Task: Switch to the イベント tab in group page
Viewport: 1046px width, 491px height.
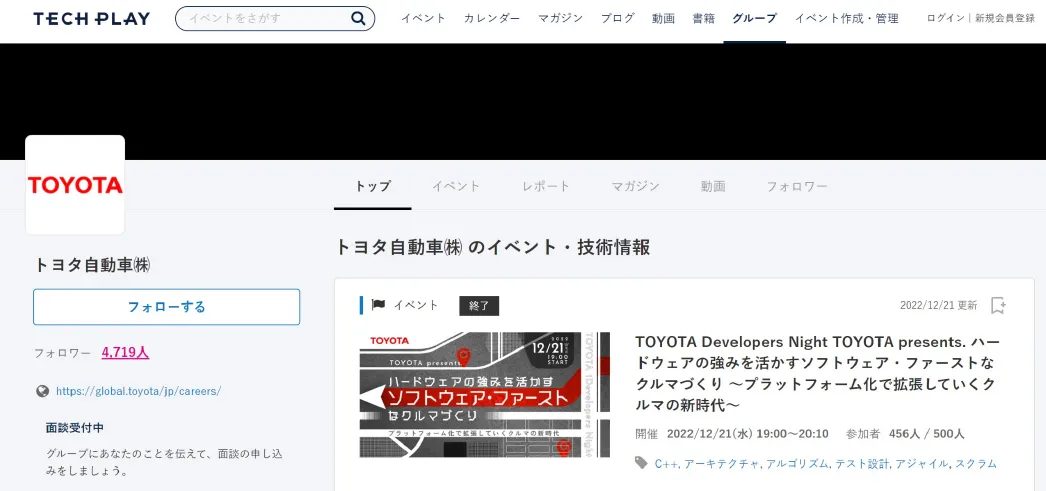Action: tap(456, 187)
